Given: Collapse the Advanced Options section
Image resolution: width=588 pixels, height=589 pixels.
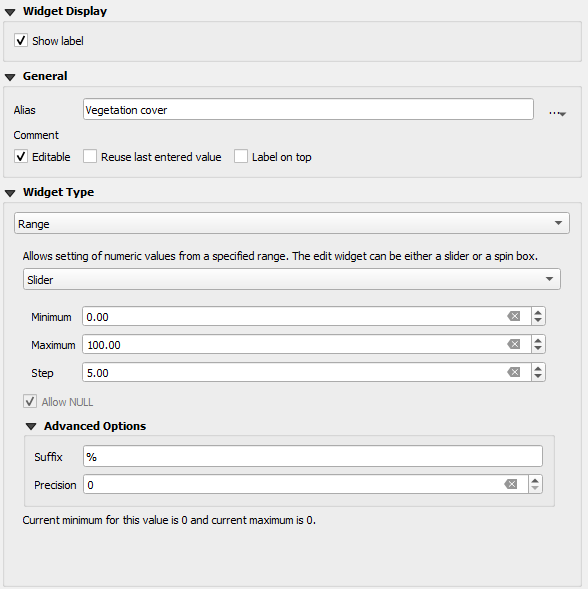Looking at the screenshot, I should (31, 426).
